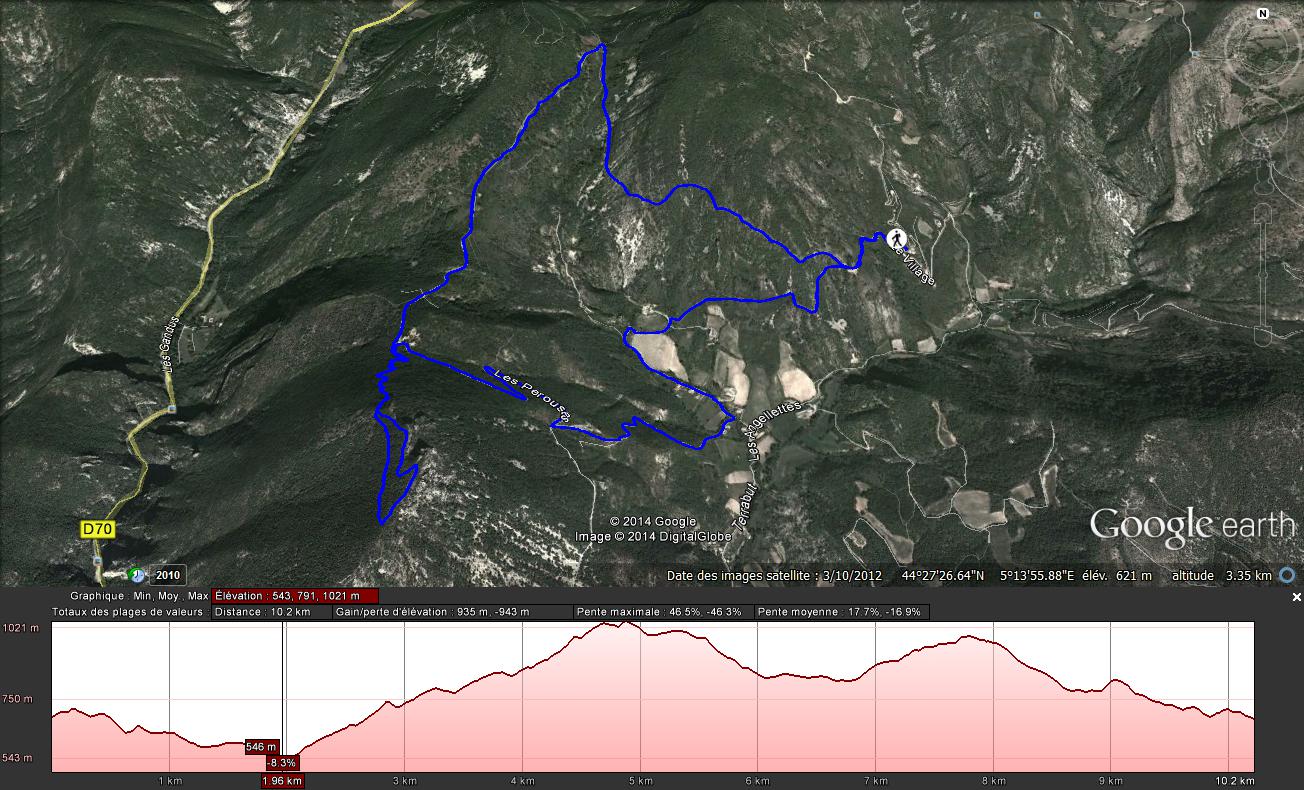The width and height of the screenshot is (1304, 790).
Task: Click the Distance : 10.2 km value
Action: pyautogui.click(x=270, y=612)
